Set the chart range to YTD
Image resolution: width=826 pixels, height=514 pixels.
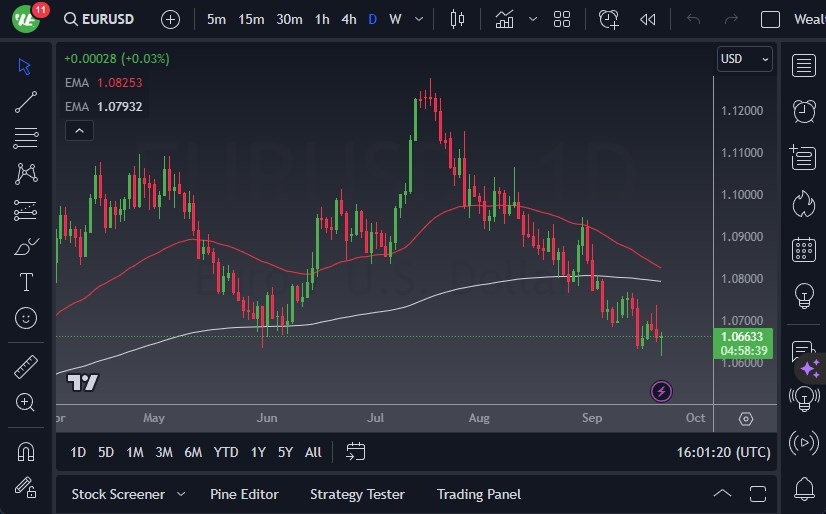(226, 452)
